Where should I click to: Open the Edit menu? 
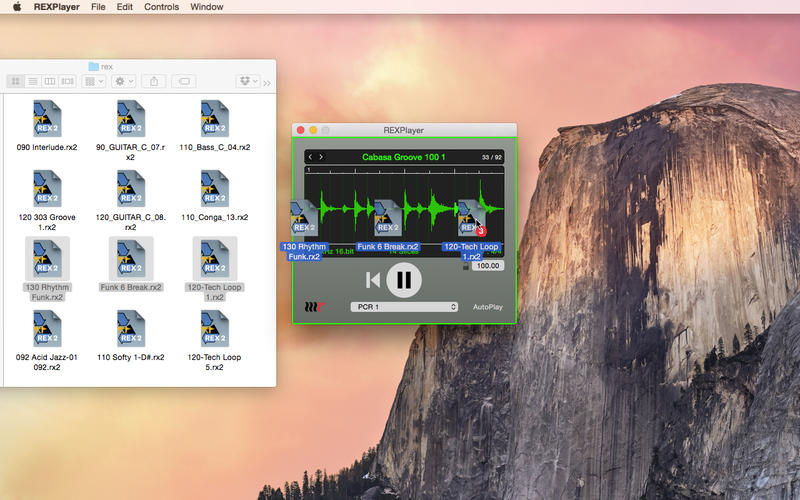[124, 7]
